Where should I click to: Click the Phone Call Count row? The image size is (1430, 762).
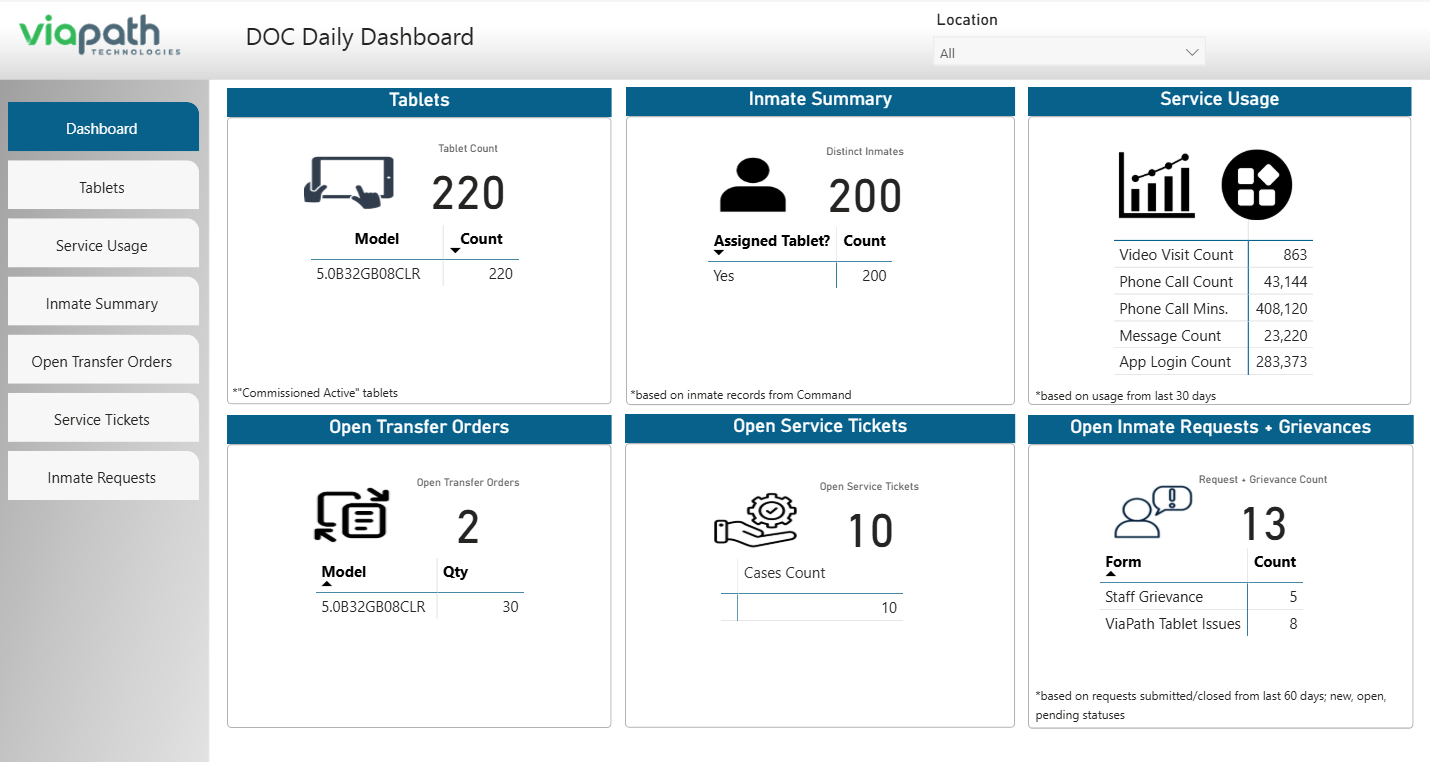(1176, 282)
